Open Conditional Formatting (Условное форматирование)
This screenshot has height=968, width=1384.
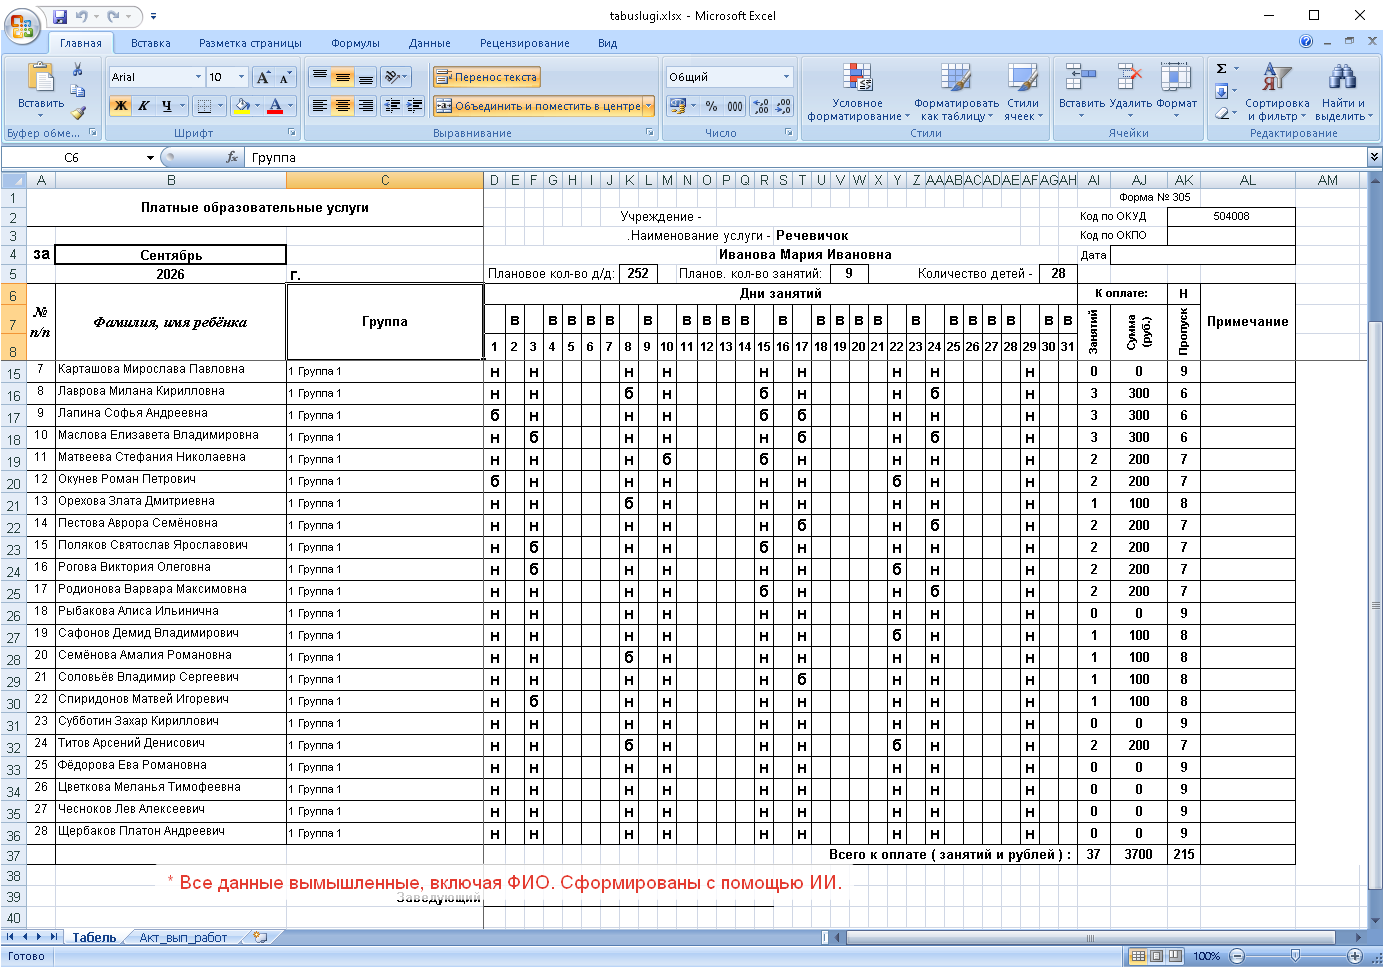click(x=858, y=92)
